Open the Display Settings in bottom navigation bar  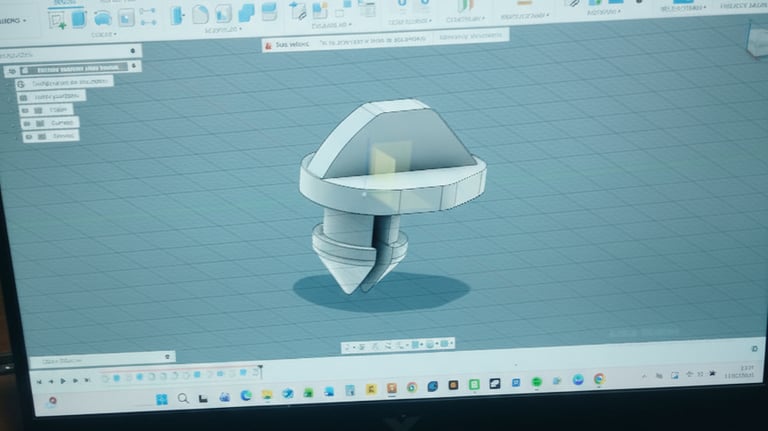click(x=415, y=345)
